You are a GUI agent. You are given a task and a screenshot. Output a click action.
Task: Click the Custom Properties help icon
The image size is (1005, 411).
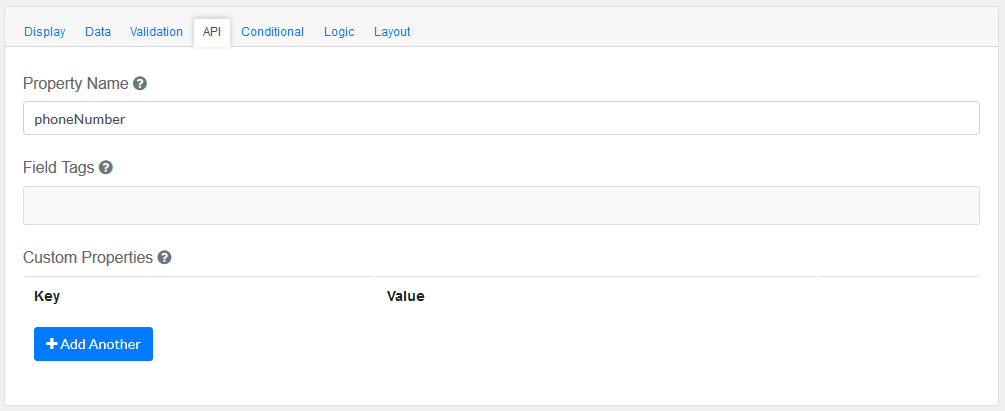point(165,257)
